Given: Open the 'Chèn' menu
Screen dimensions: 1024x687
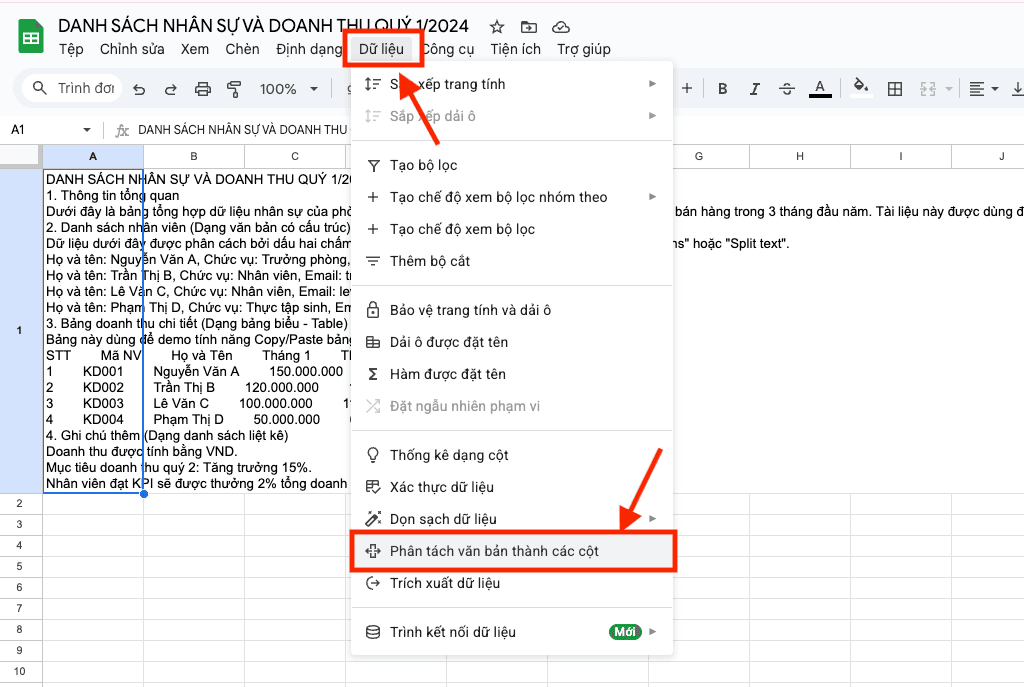Looking at the screenshot, I should point(242,49).
